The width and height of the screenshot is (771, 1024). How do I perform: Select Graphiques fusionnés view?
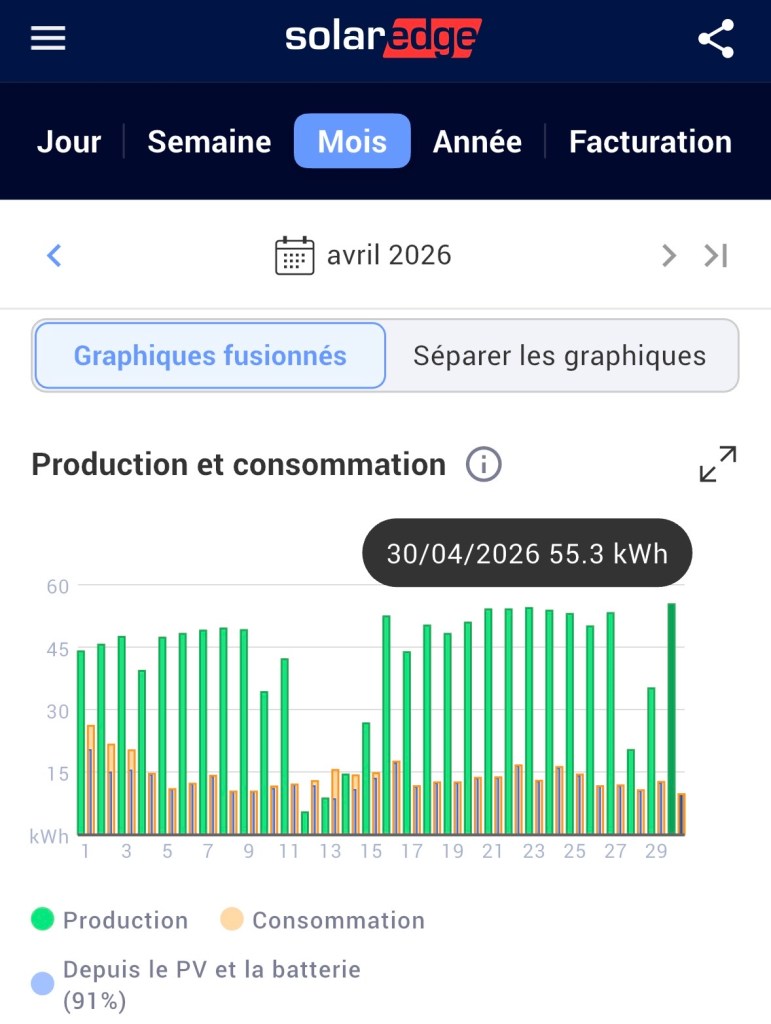[x=210, y=355]
